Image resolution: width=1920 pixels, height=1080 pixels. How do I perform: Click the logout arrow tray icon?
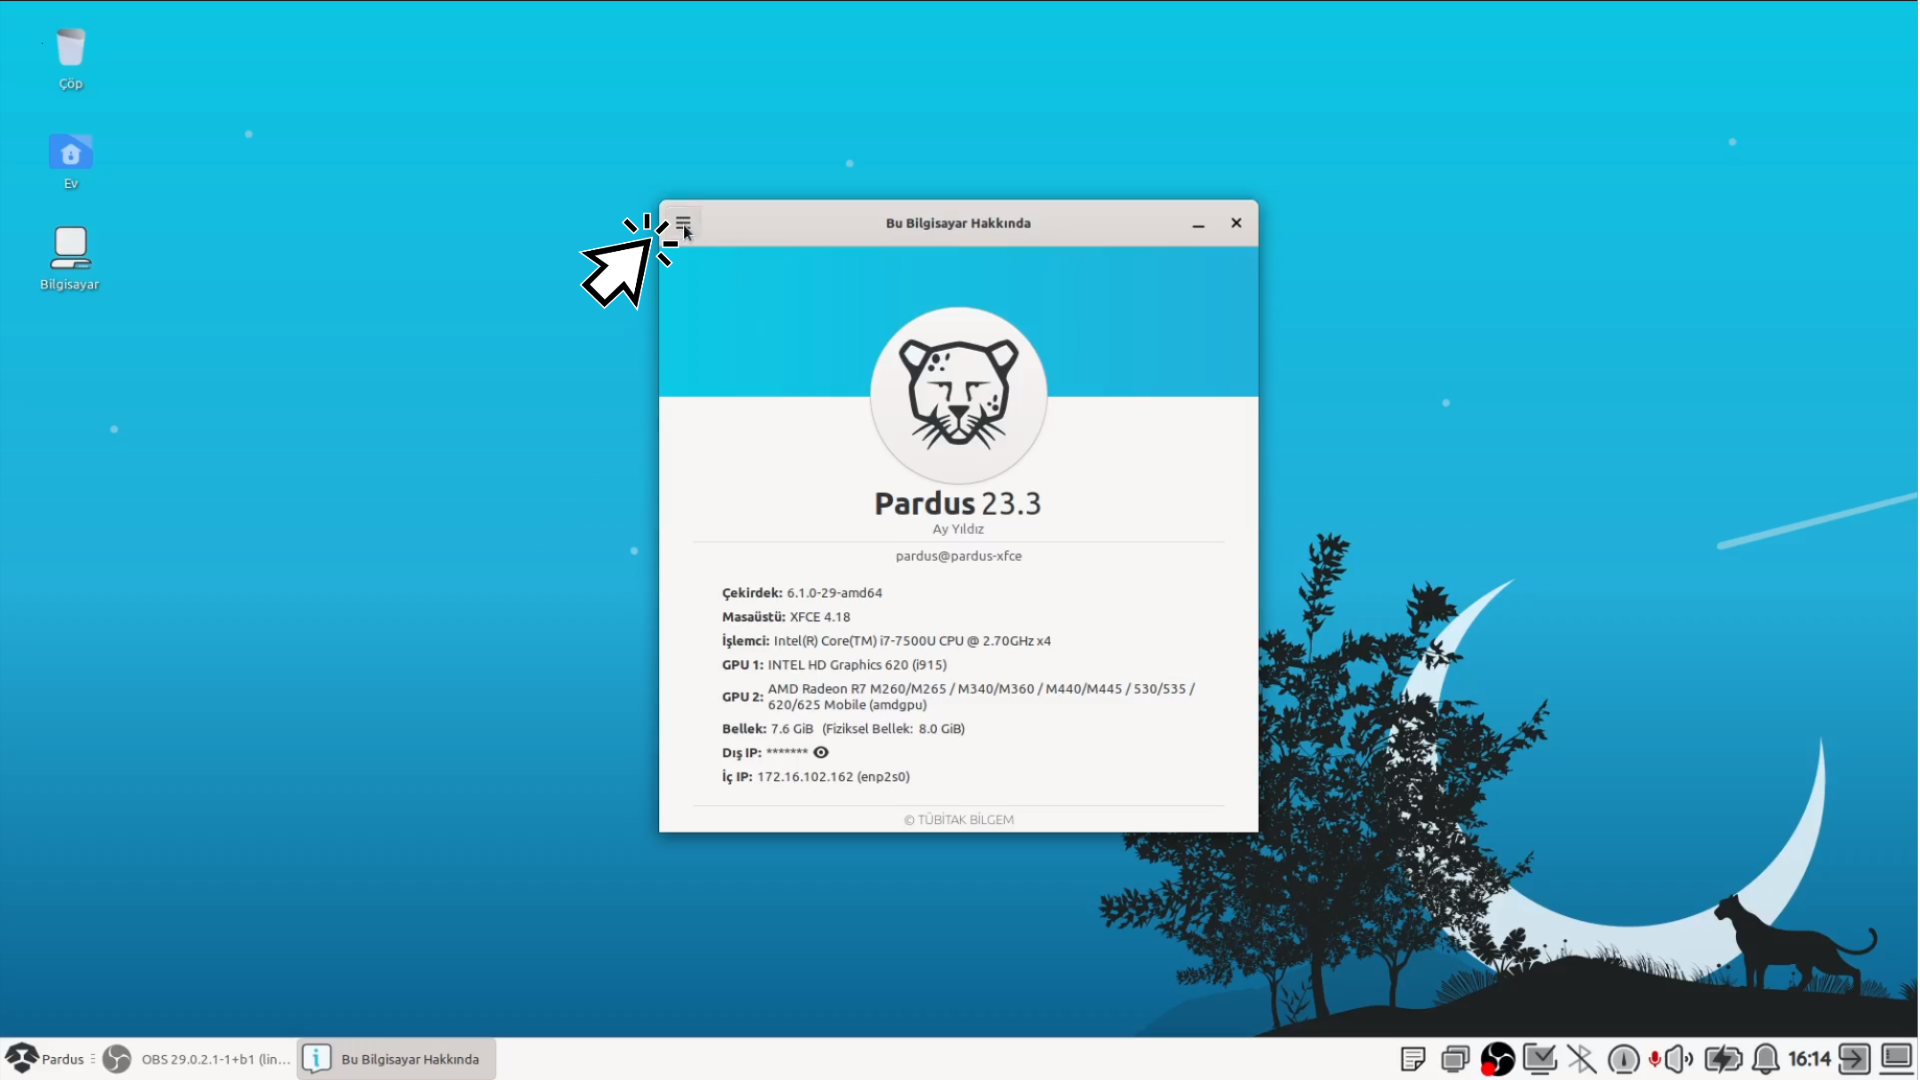pyautogui.click(x=1853, y=1059)
